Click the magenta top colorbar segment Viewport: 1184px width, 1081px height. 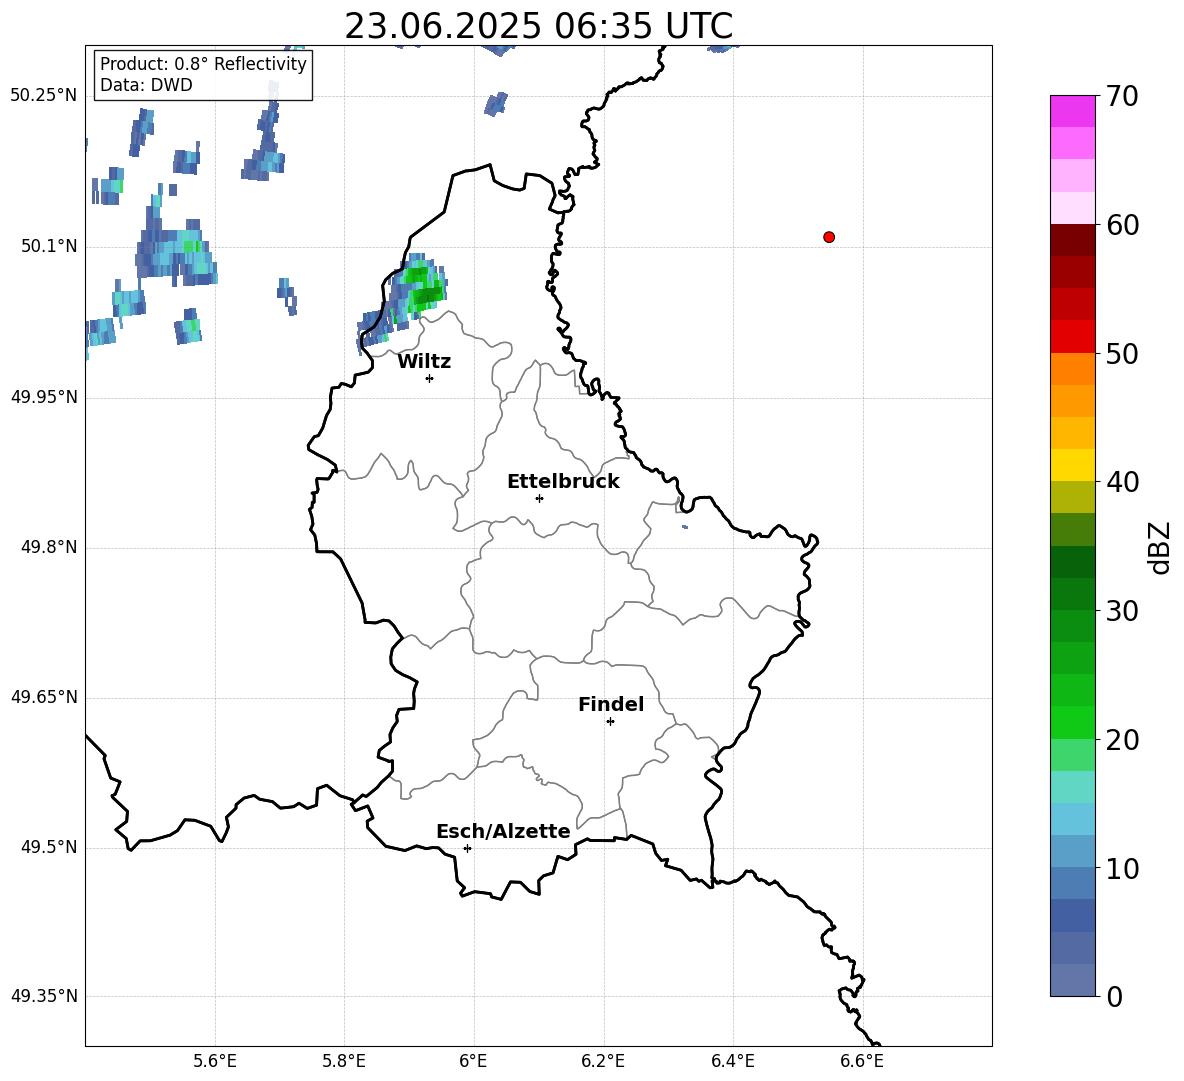pyautogui.click(x=1073, y=112)
